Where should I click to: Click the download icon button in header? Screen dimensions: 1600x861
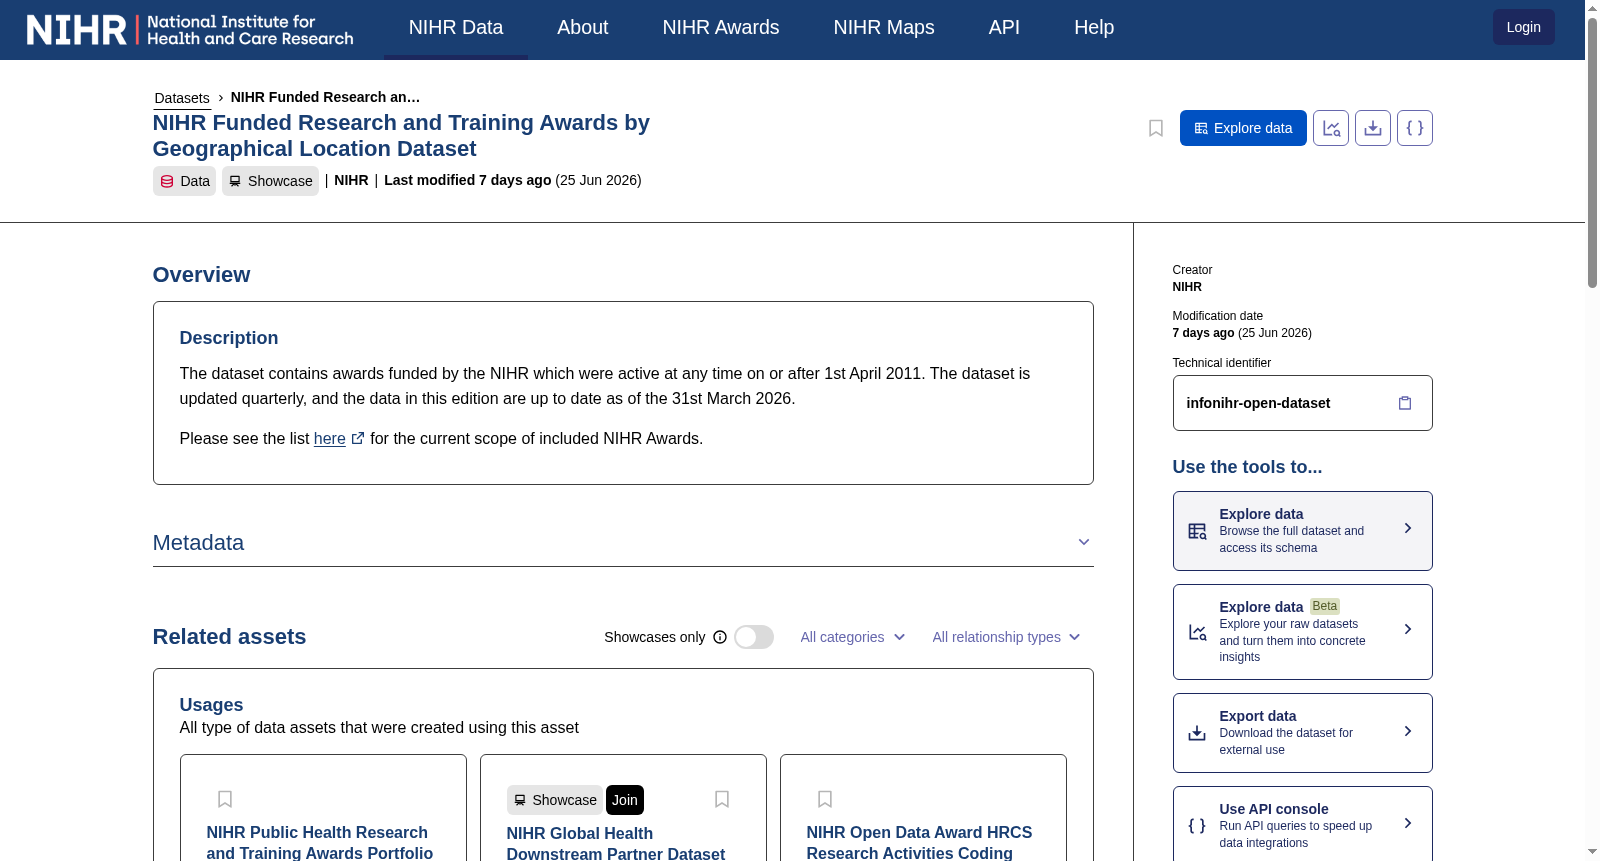1373,128
